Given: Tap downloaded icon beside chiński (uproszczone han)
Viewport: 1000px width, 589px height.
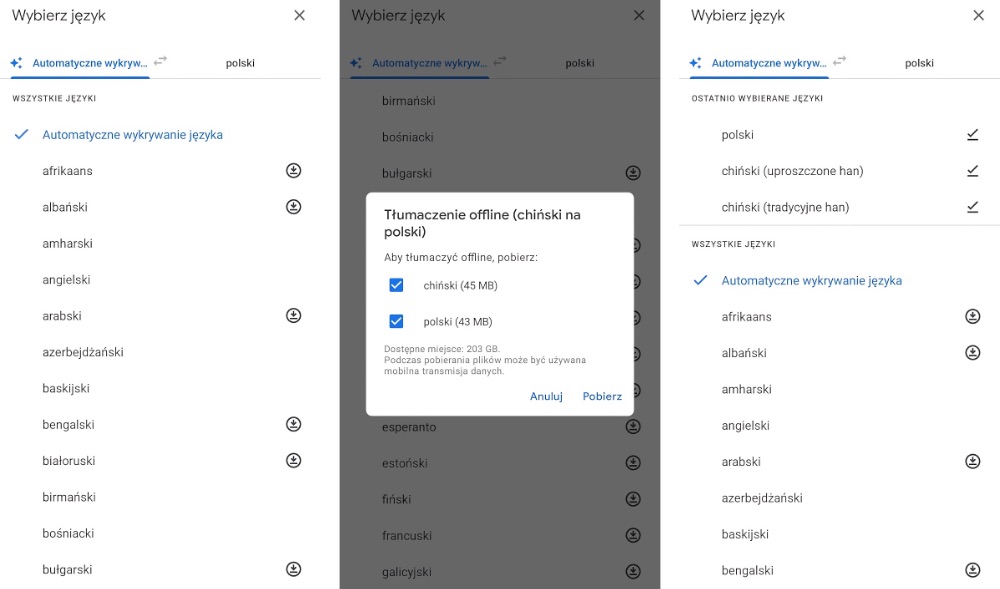Looking at the screenshot, I should coord(972,171).
